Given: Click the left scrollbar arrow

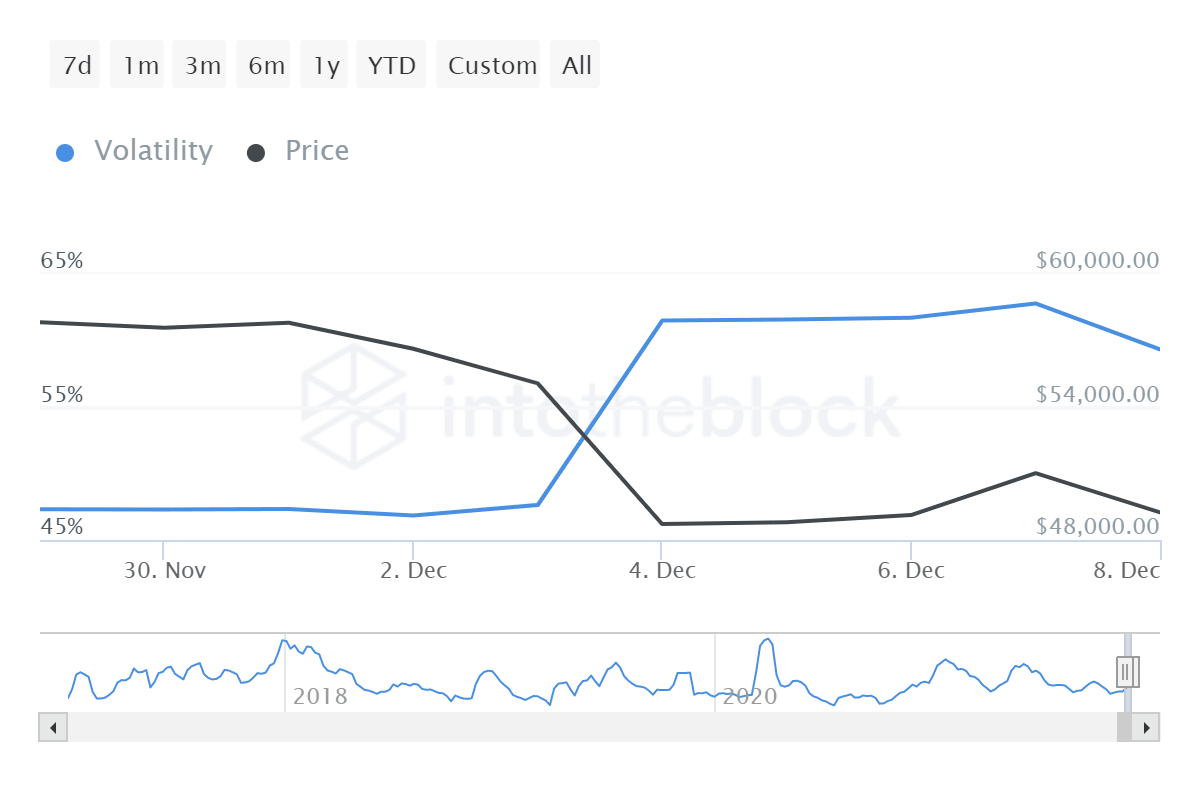Looking at the screenshot, I should point(52,728).
